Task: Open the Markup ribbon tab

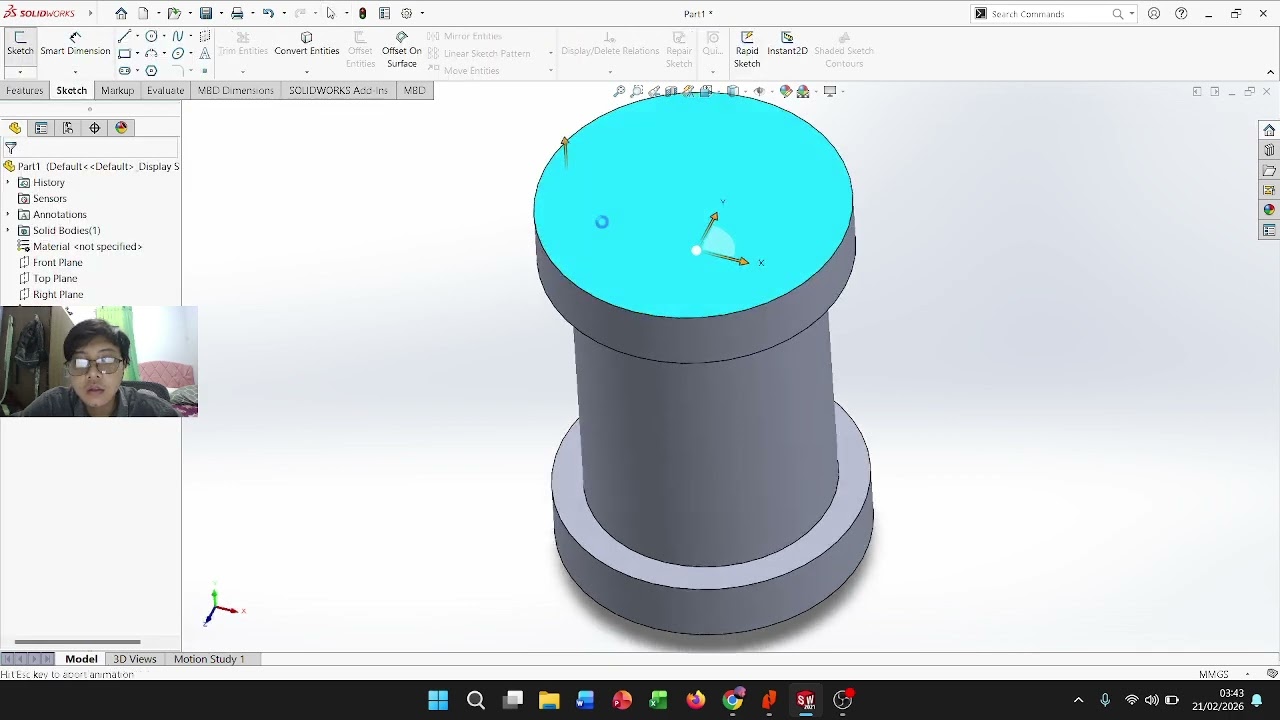Action: pos(117,91)
